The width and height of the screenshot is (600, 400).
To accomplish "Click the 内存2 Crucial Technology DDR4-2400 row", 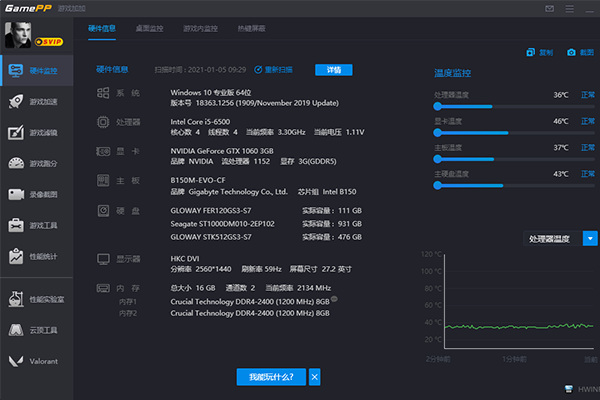I will [x=250, y=313].
